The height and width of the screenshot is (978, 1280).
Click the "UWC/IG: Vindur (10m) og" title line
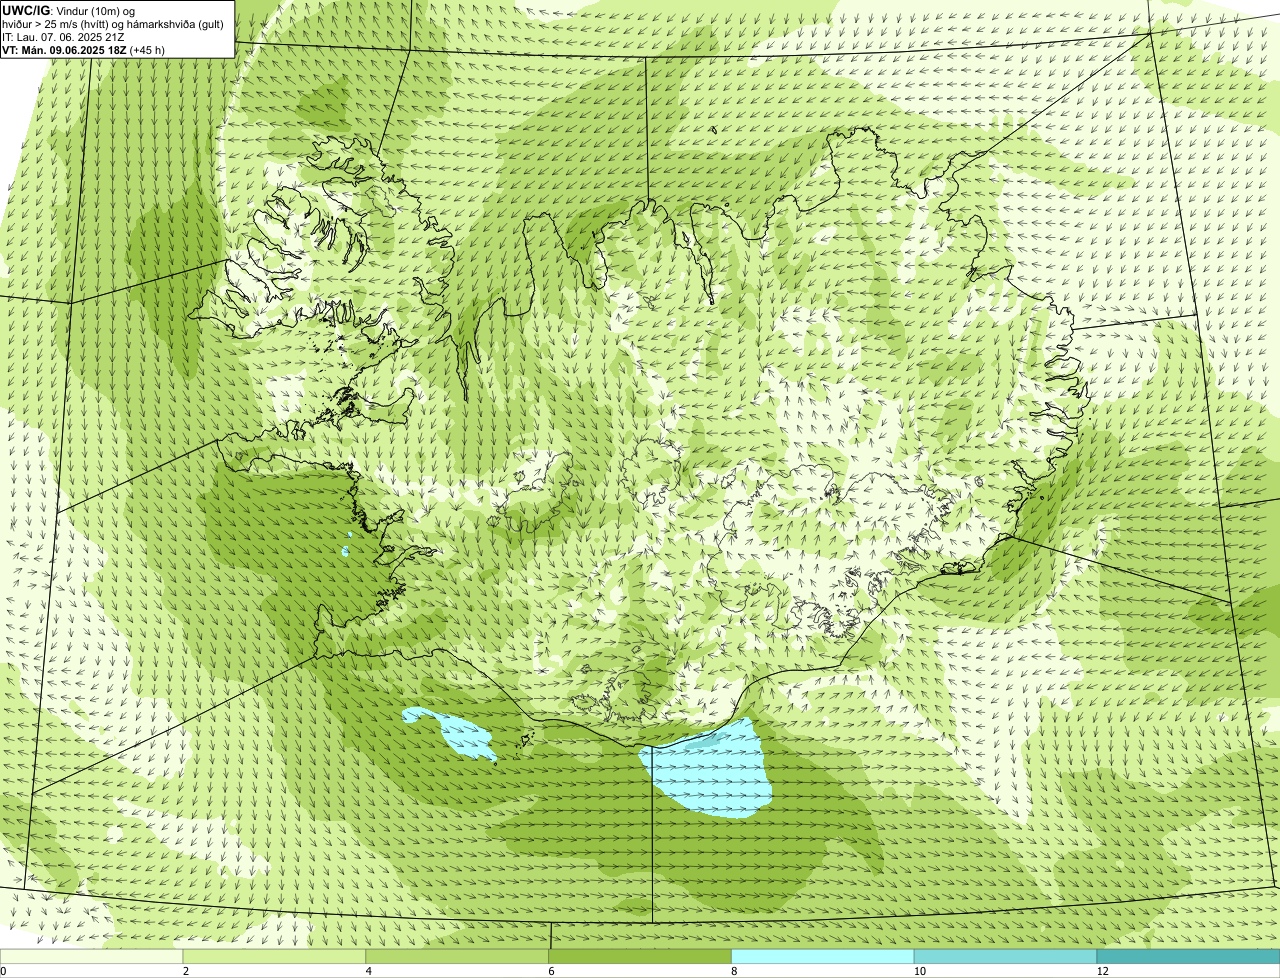coord(69,10)
